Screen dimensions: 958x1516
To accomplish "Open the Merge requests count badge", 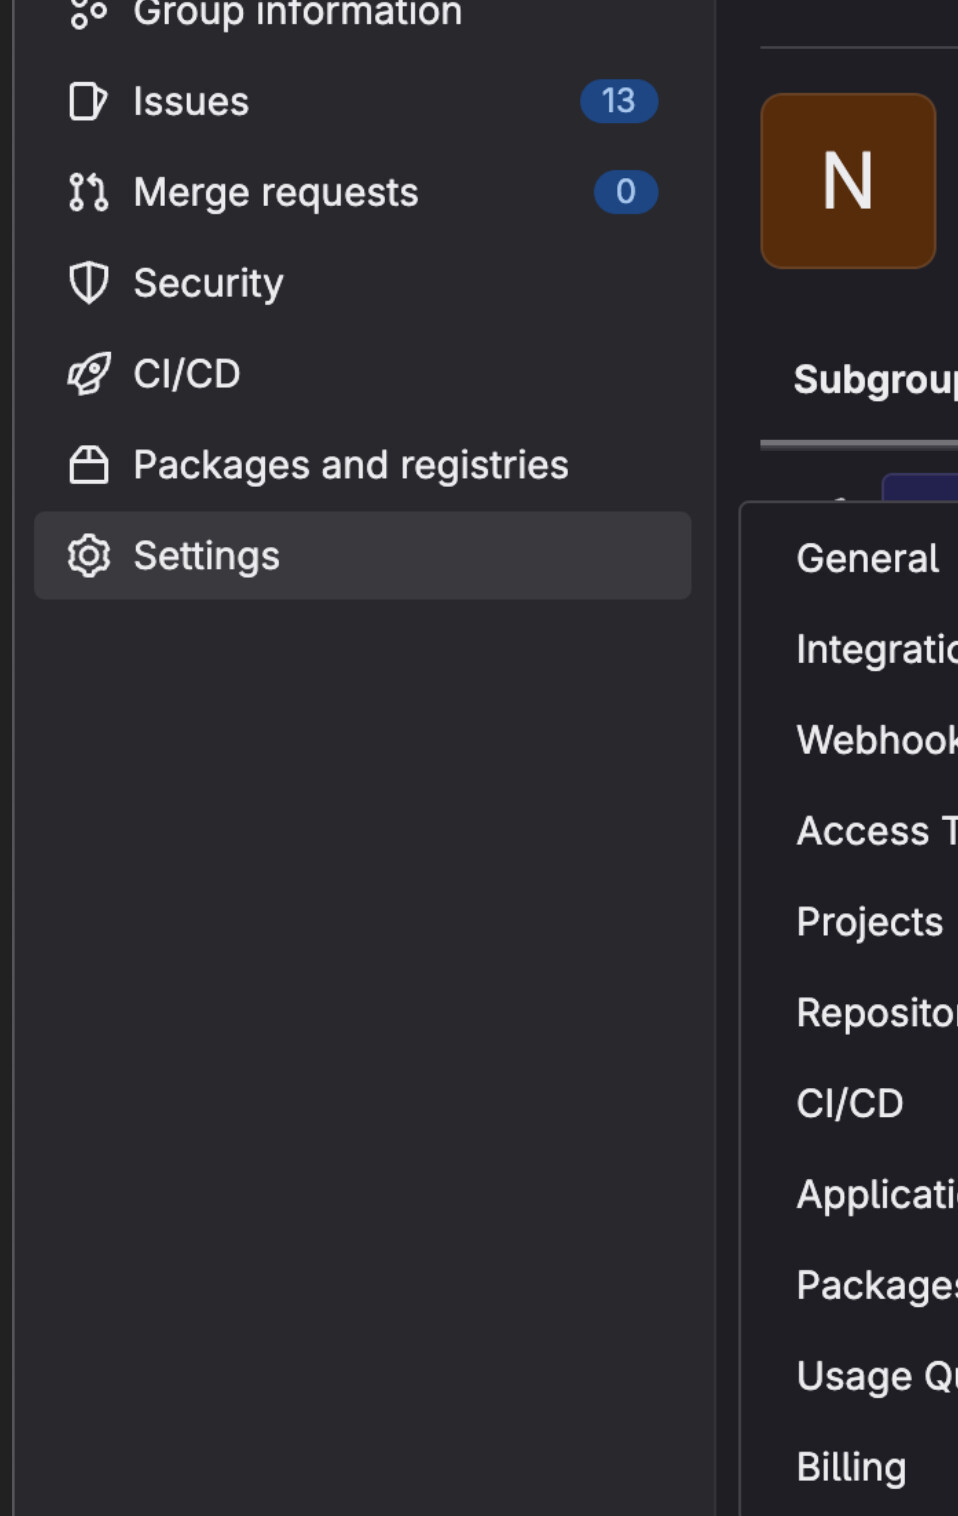I will click(x=625, y=192).
